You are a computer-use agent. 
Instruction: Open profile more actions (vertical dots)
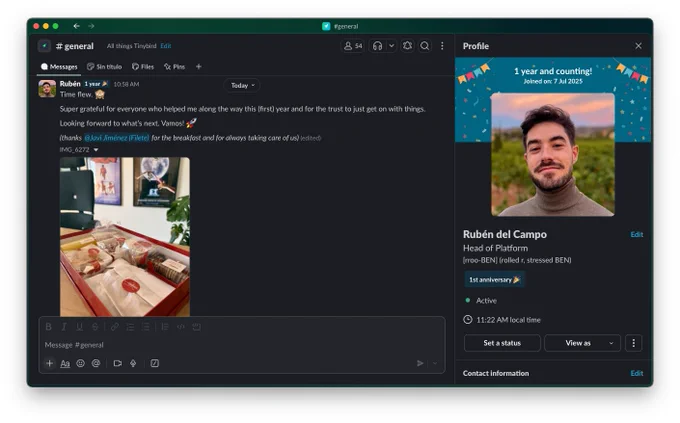tap(634, 343)
